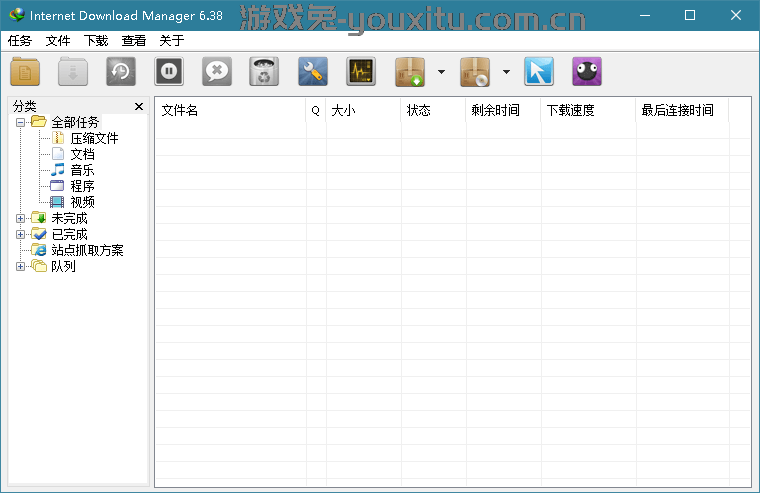760x493 pixels.
Task: Select 全部任务 category
Action: point(75,122)
